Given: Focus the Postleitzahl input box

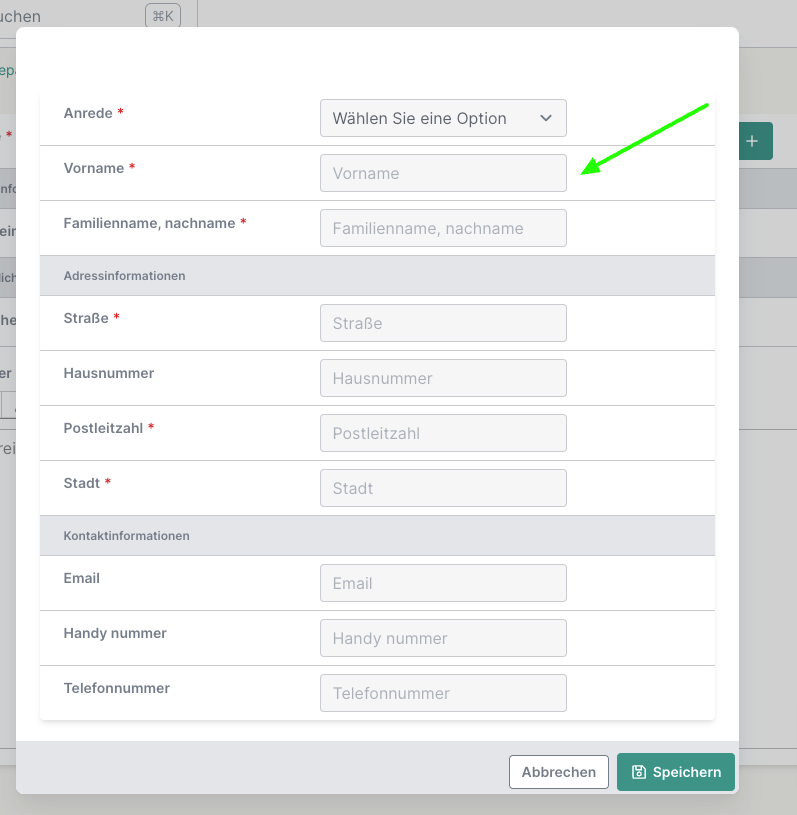Looking at the screenshot, I should click(x=443, y=433).
